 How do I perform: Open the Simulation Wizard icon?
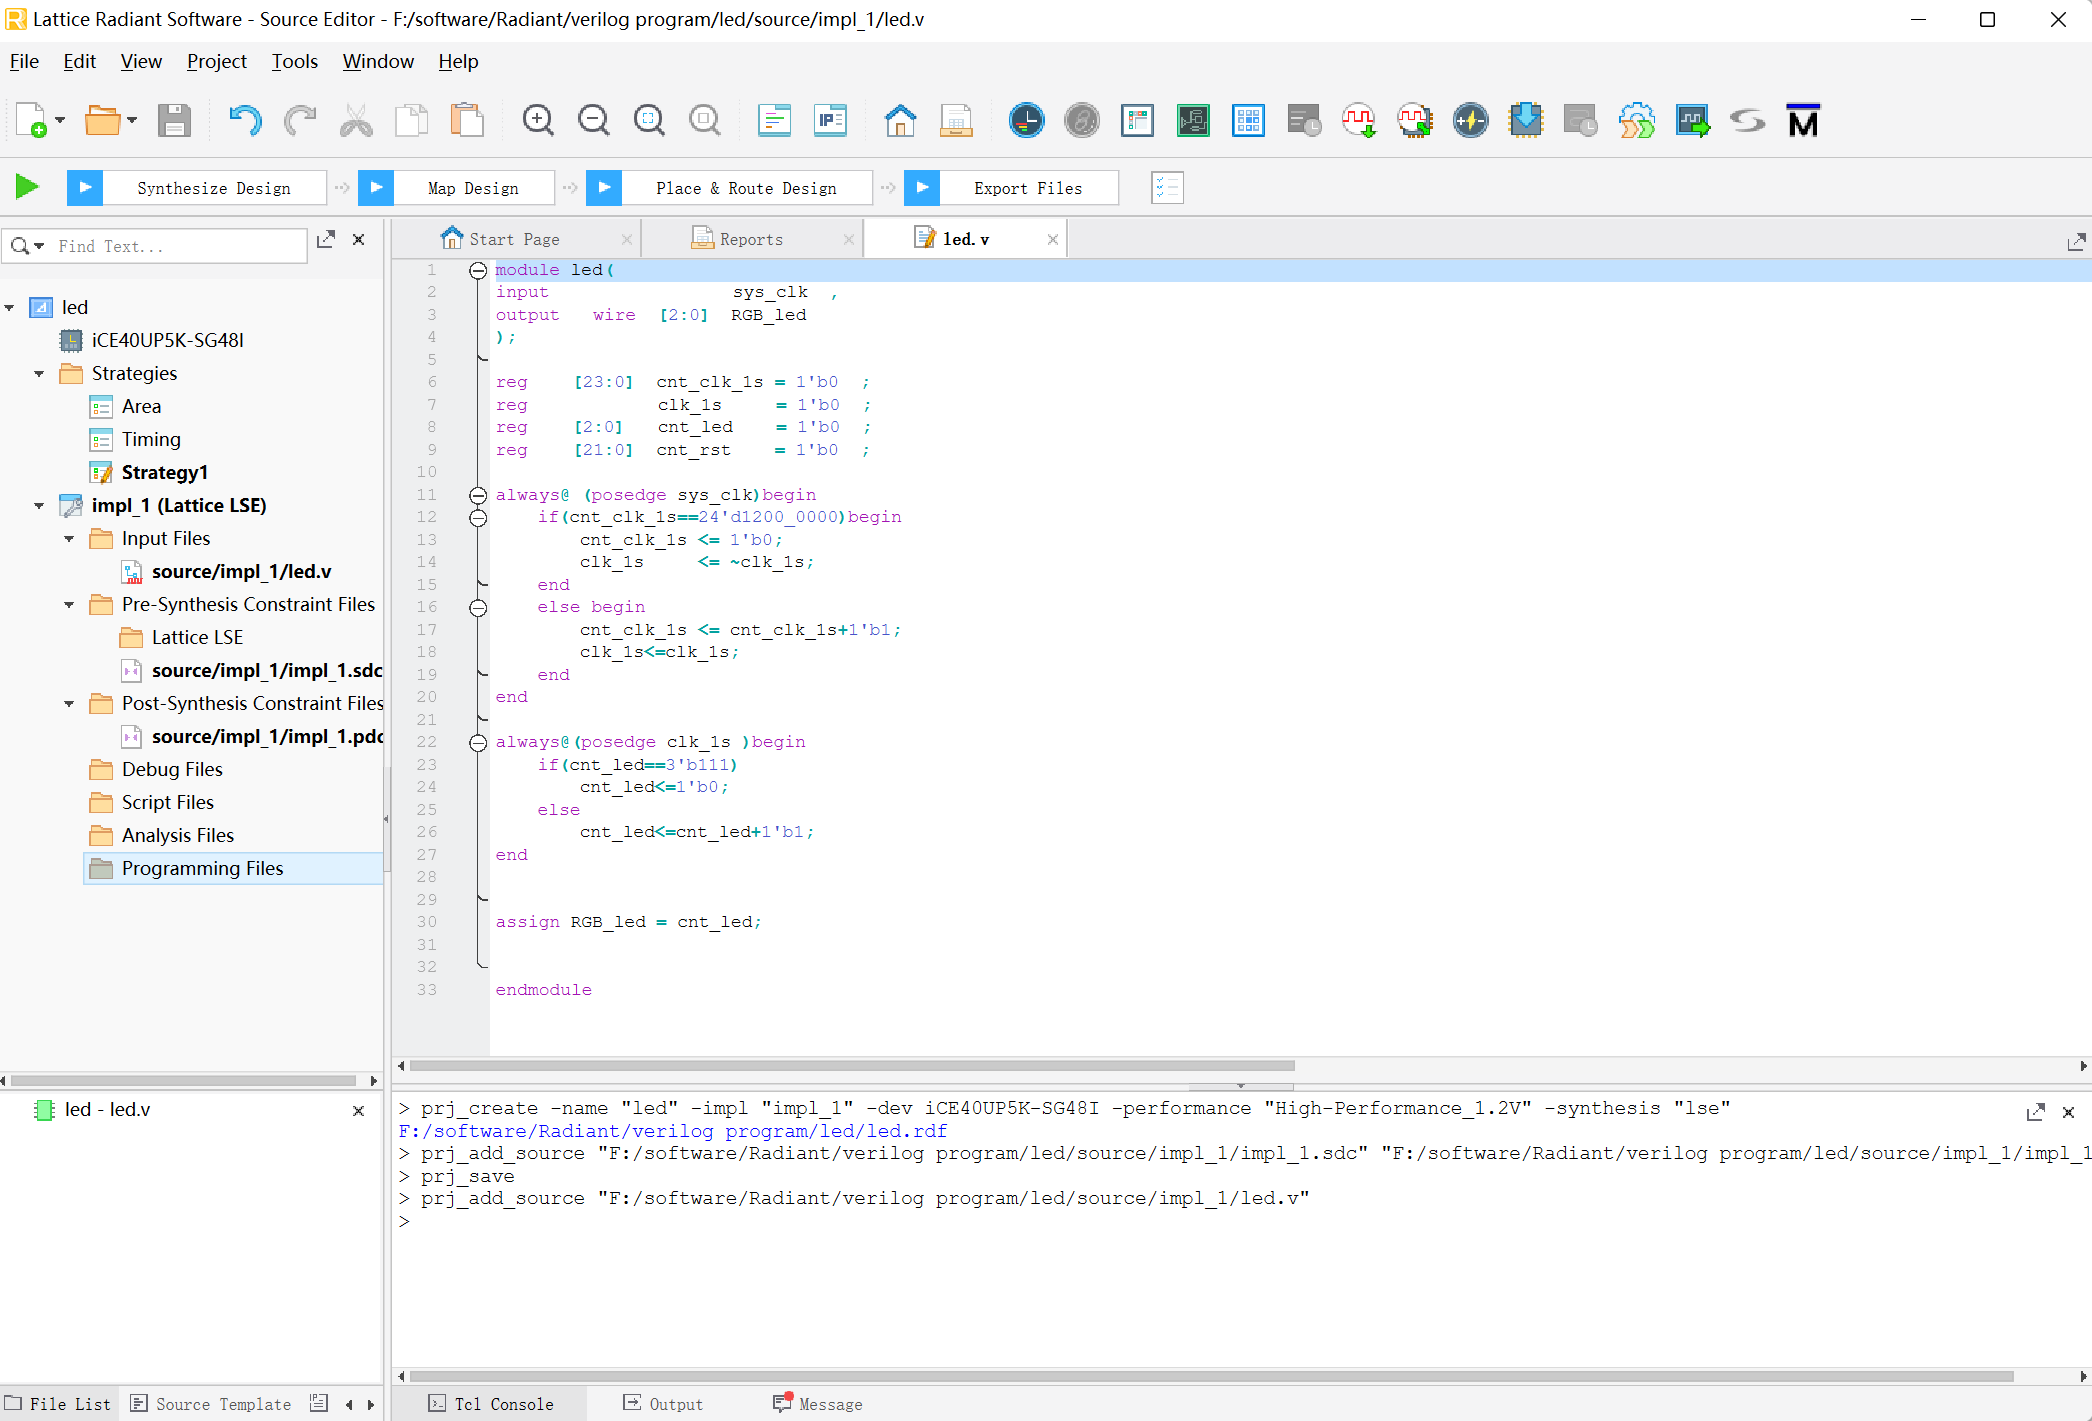coord(1693,121)
